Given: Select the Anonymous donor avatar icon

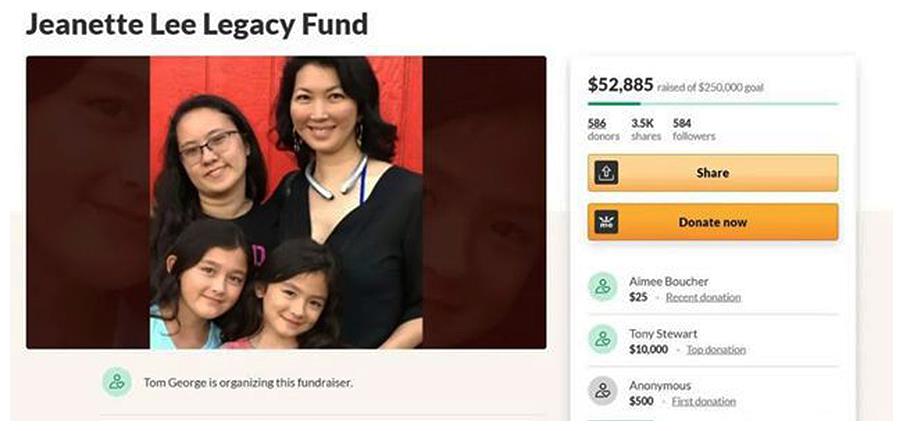Looking at the screenshot, I should click(x=602, y=391).
